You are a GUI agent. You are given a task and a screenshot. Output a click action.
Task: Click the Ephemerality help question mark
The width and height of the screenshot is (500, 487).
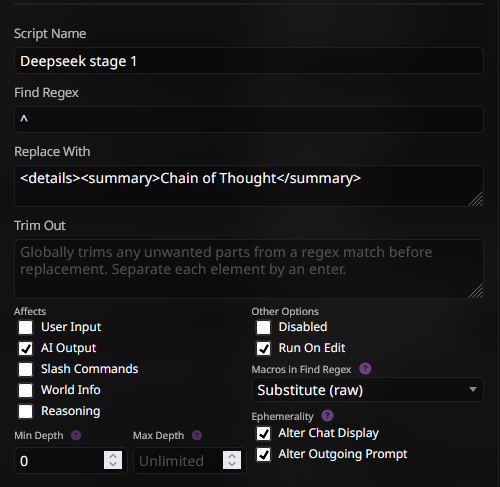point(327,416)
